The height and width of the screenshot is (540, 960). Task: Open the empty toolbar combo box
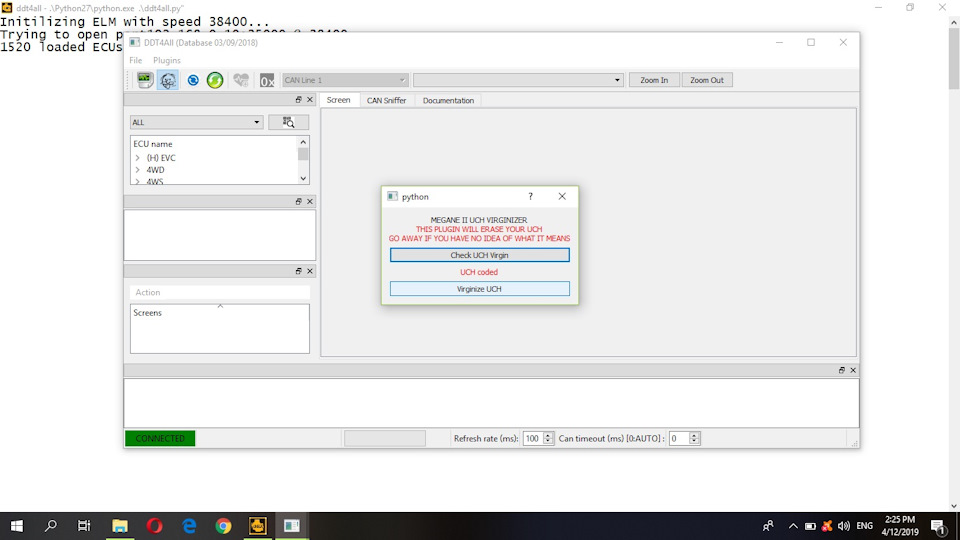pyautogui.click(x=518, y=80)
